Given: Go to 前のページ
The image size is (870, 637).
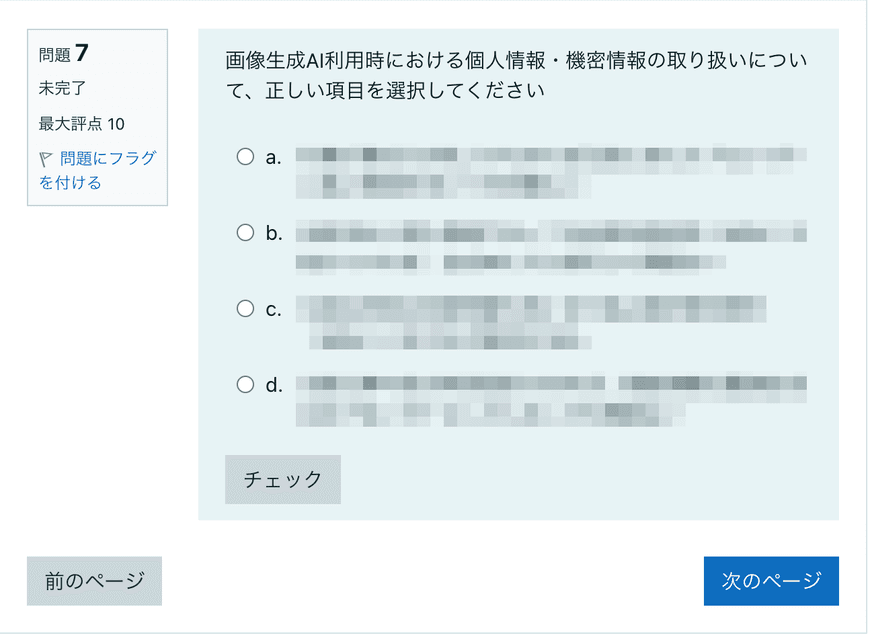Looking at the screenshot, I should [94, 581].
